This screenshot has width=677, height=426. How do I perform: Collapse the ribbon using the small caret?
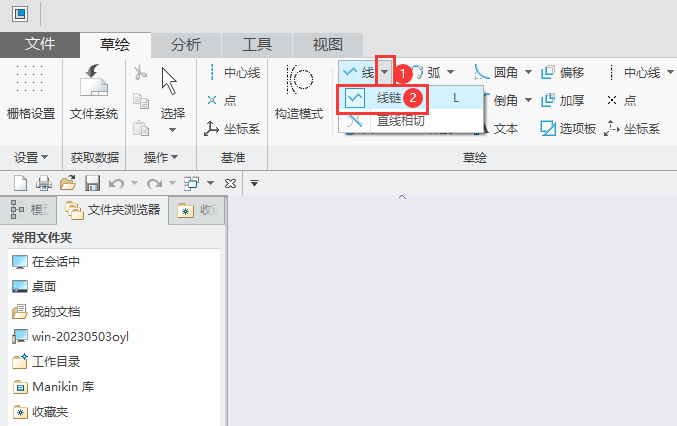click(402, 197)
